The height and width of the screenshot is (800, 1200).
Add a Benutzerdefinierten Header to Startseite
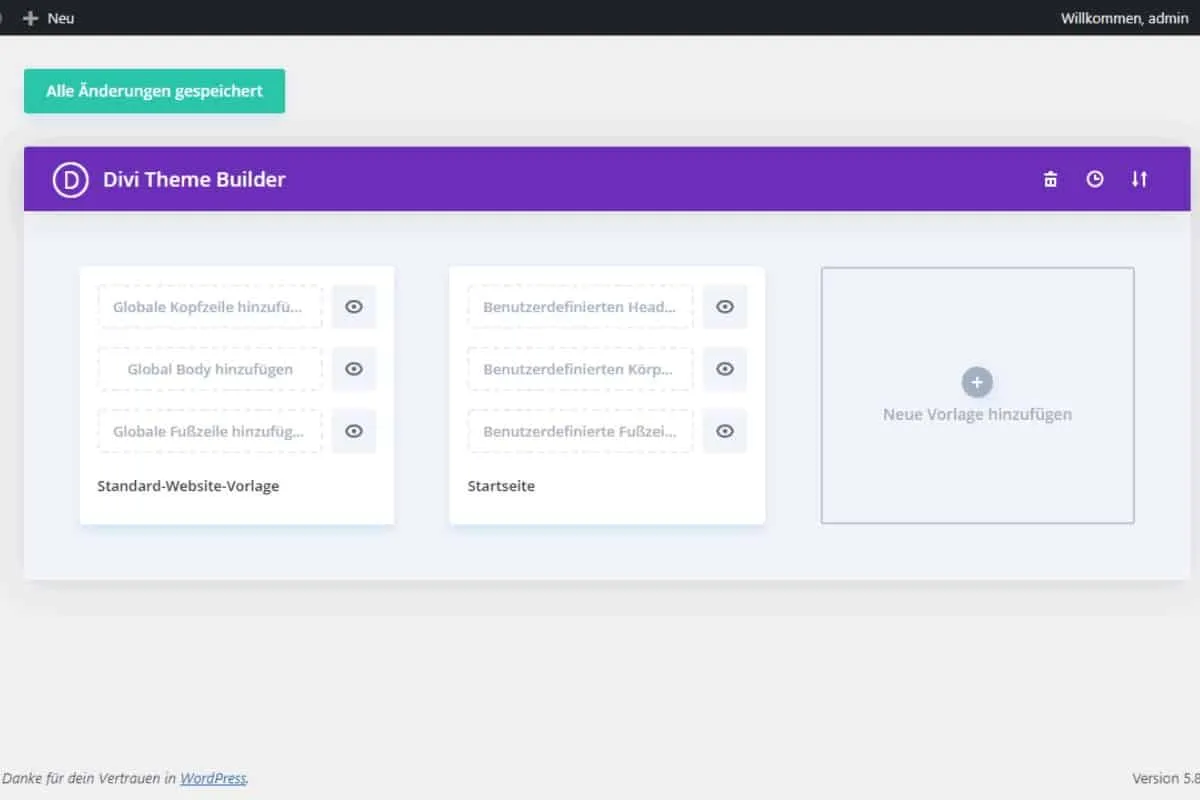[x=579, y=307]
